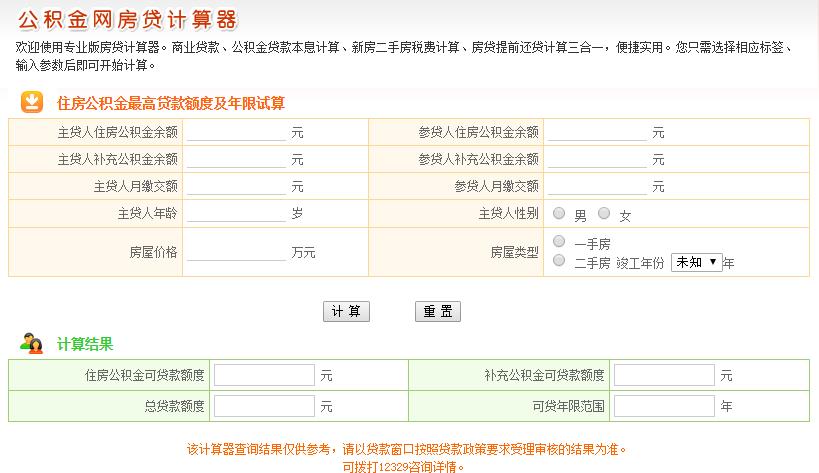This screenshot has width=819, height=473.
Task: Focus 参贷人月缴交额 input field
Action: (x=598, y=186)
